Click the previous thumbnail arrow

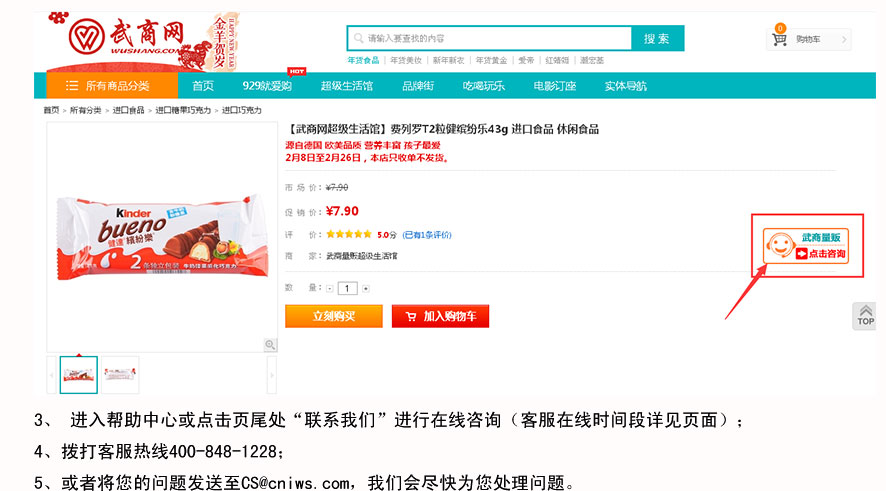pos(51,375)
